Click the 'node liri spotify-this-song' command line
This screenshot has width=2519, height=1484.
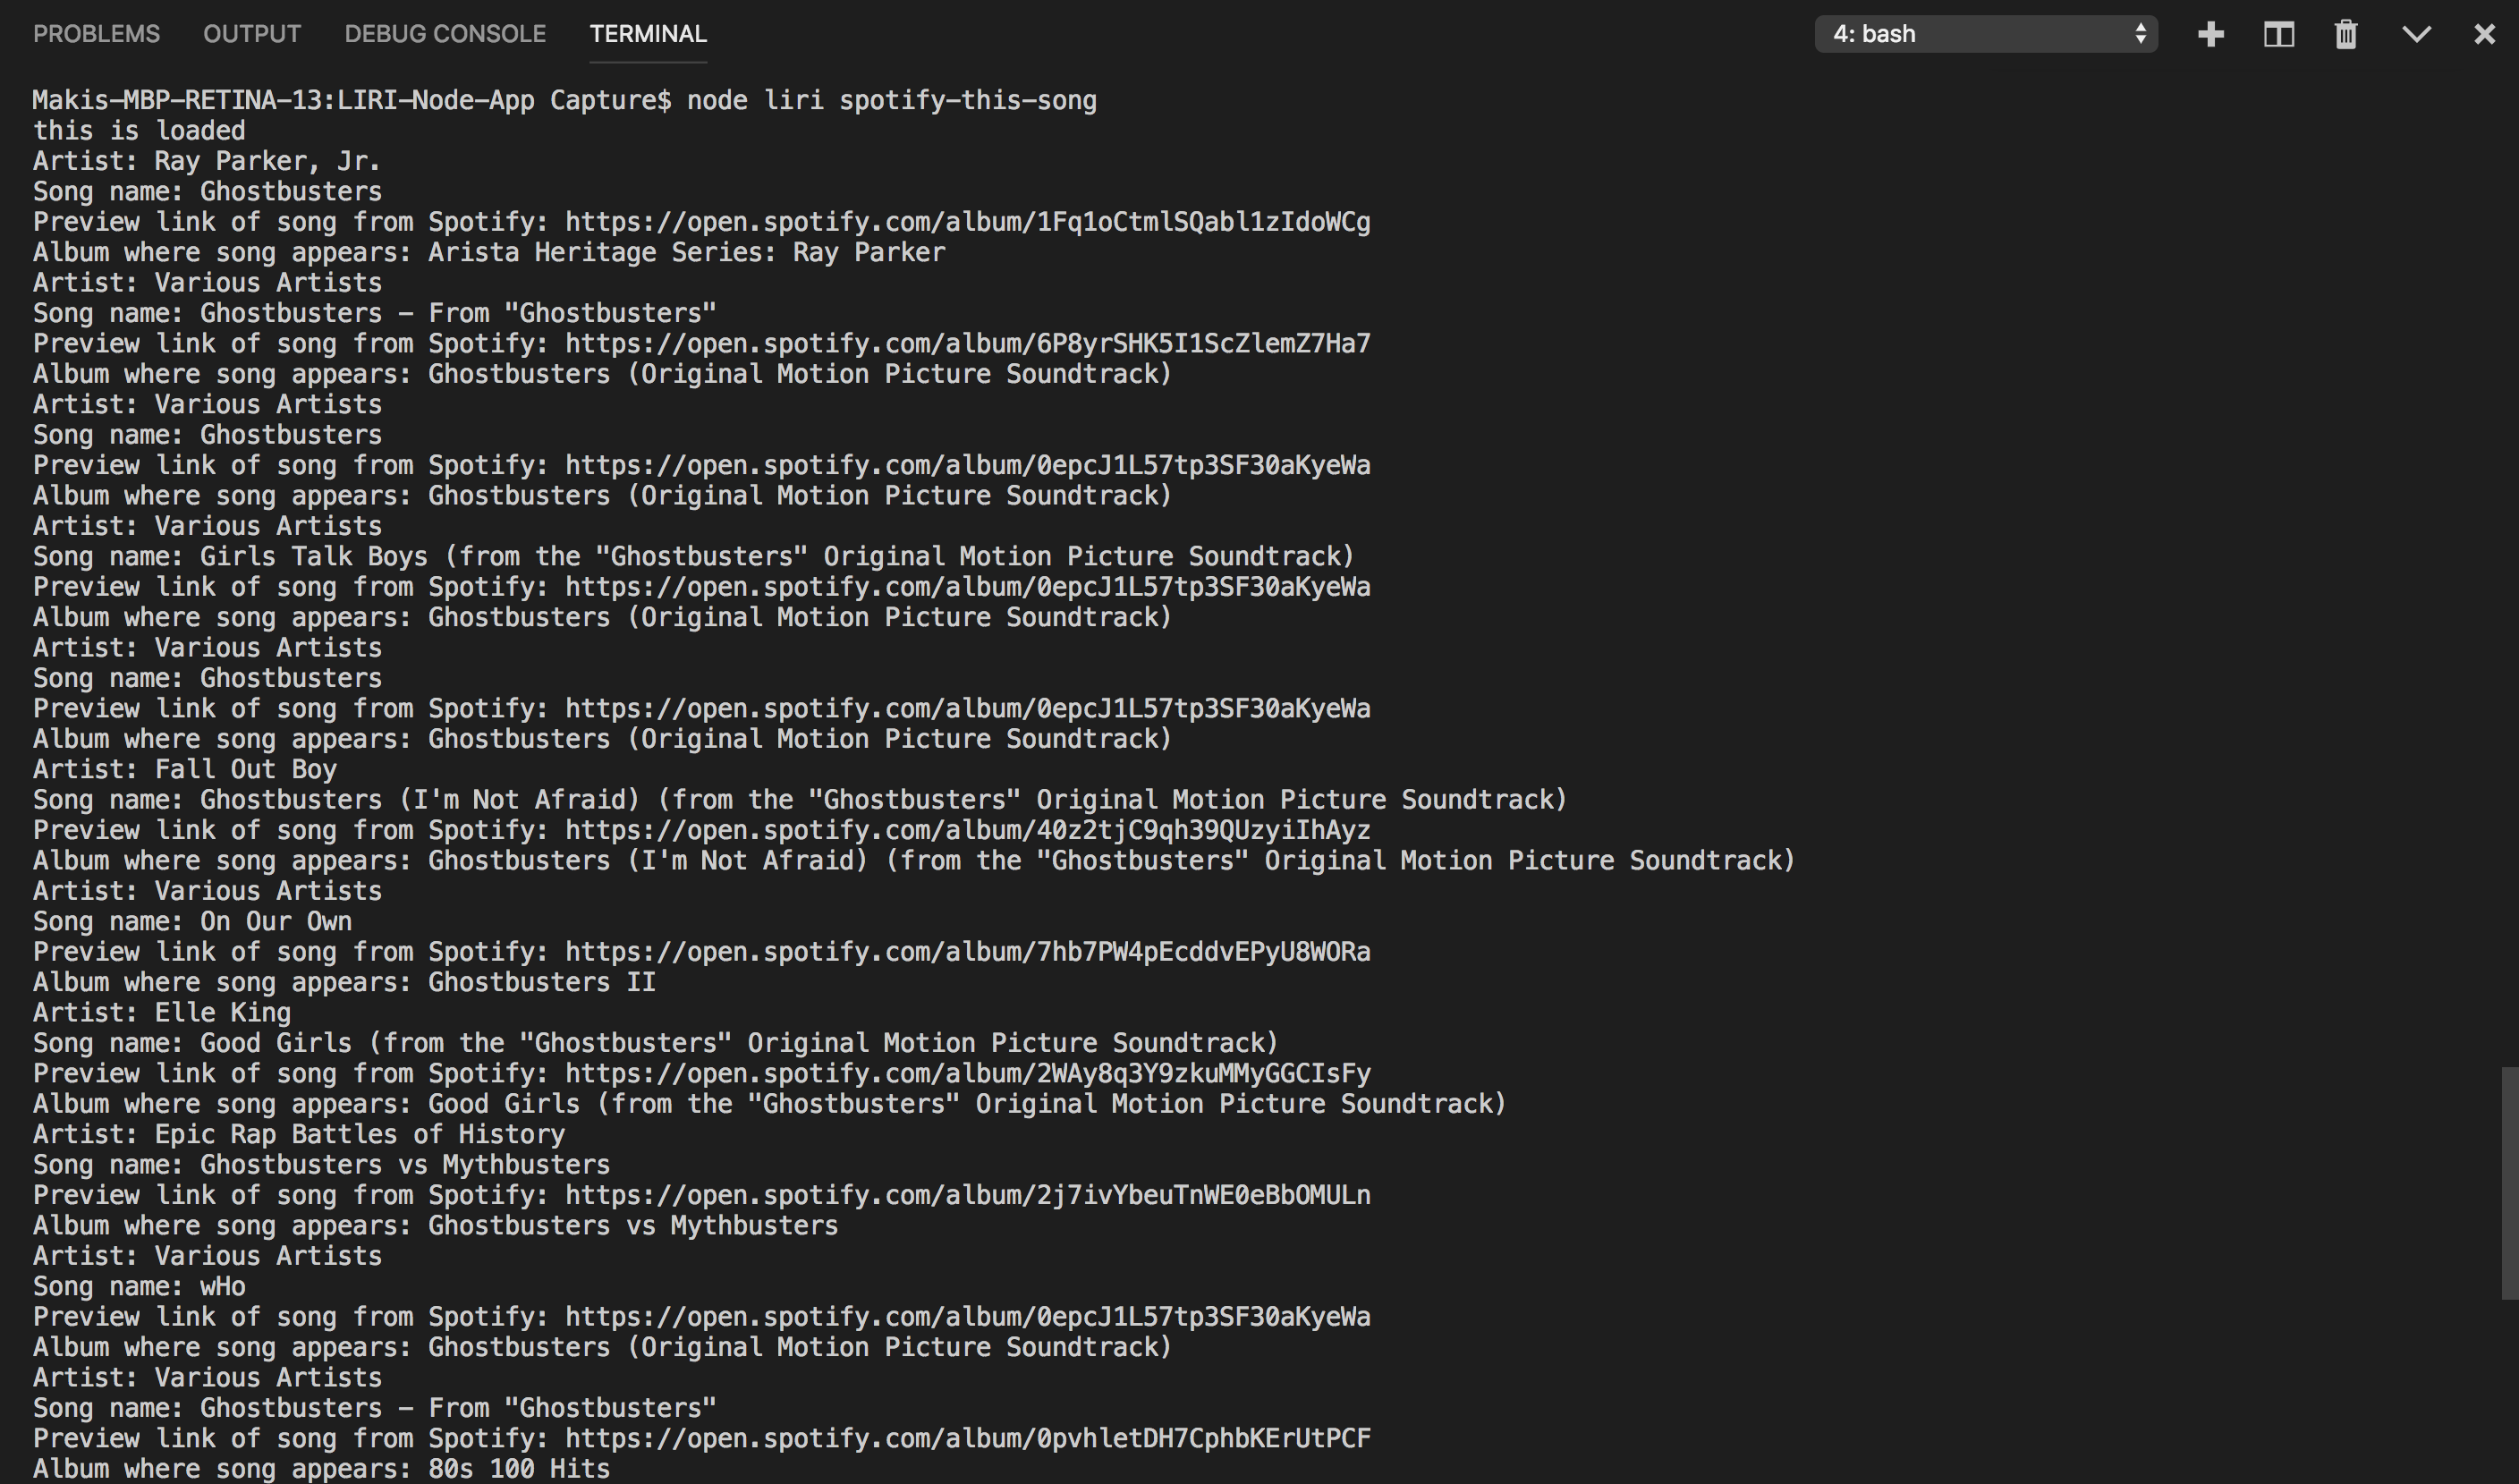pos(890,101)
